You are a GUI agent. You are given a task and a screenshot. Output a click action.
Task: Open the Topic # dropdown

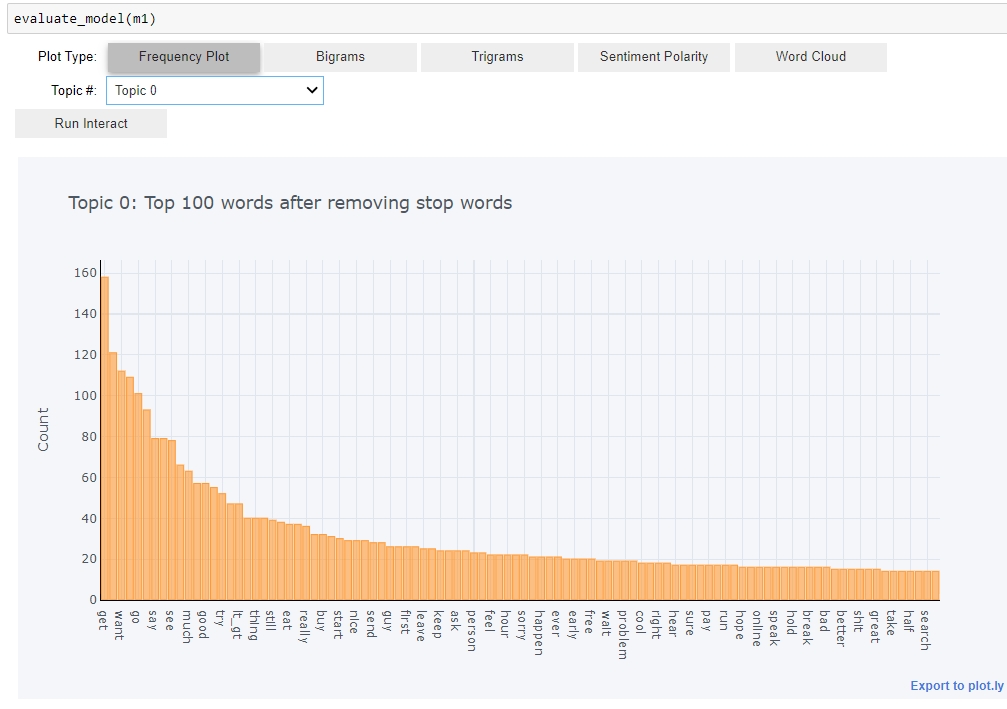tap(214, 91)
